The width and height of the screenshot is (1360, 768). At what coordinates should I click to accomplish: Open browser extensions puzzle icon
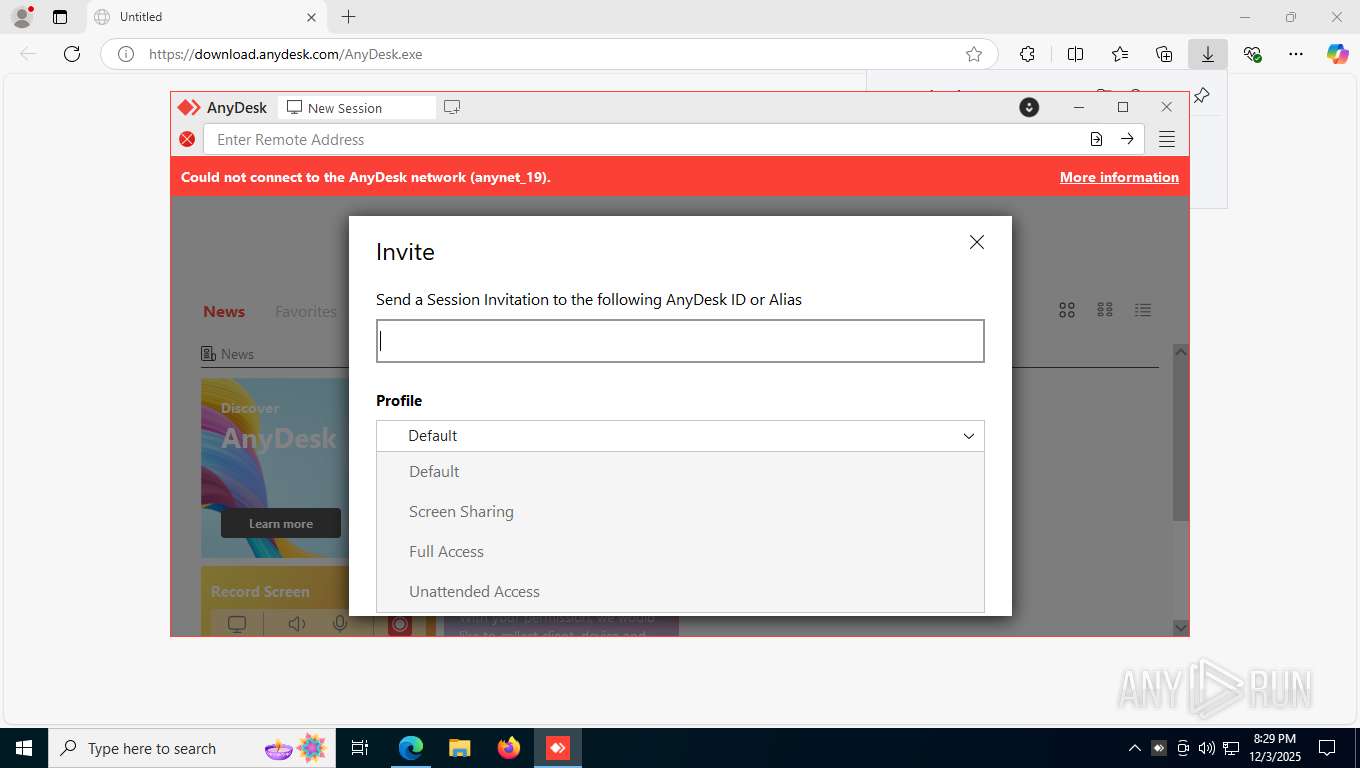click(1027, 54)
